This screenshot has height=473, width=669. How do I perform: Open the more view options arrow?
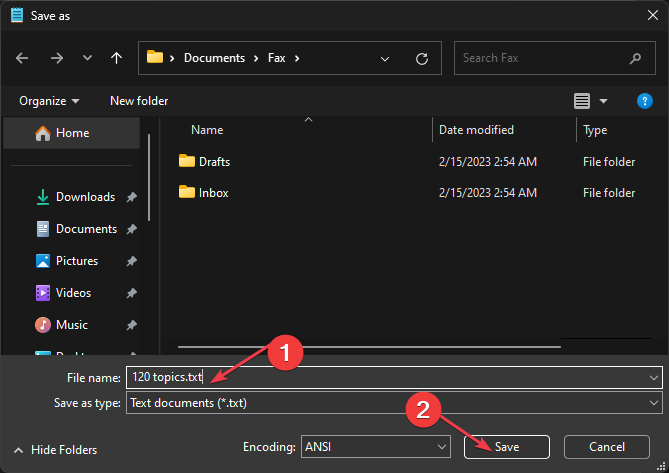(x=603, y=101)
